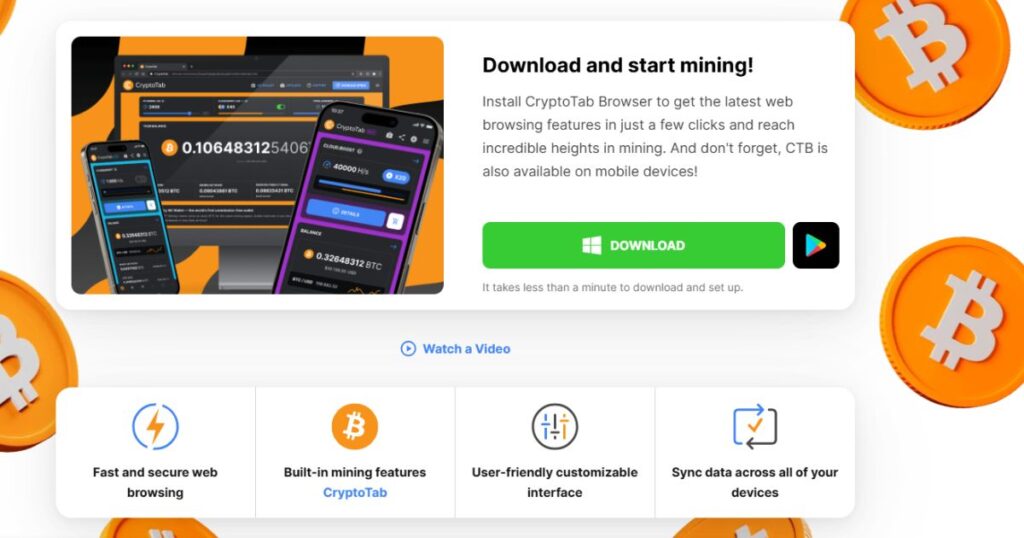Click the Built-in mining features label

point(355,472)
